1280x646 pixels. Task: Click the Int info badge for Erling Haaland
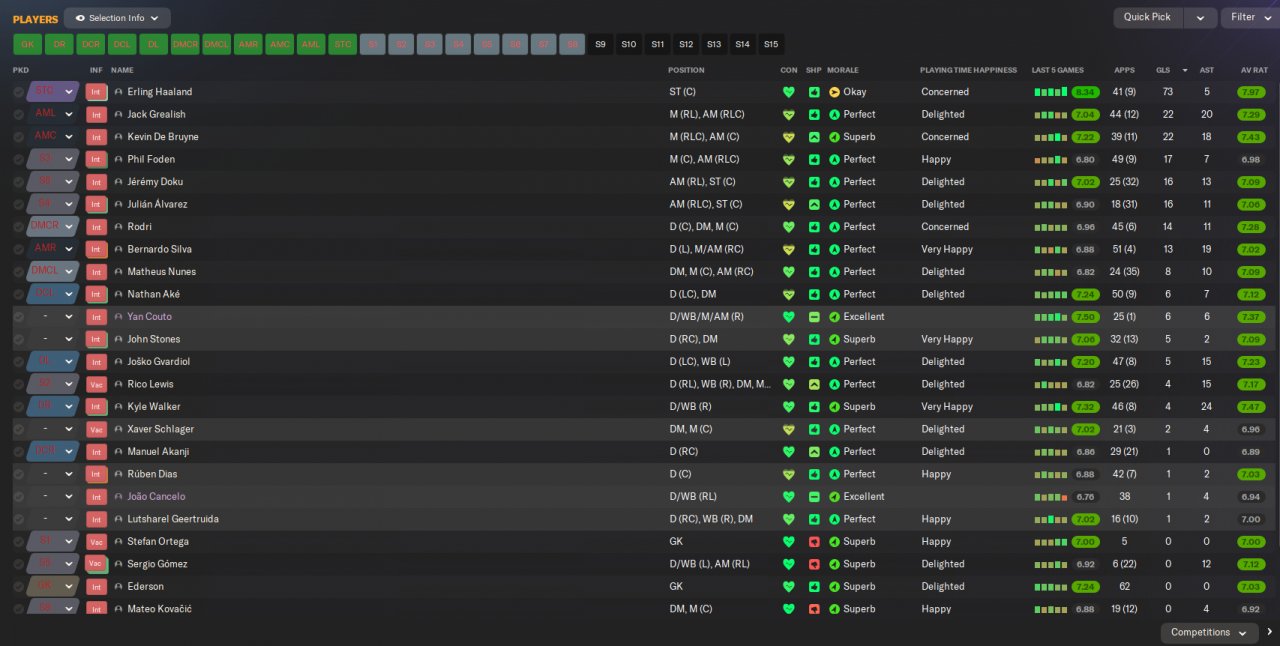click(x=96, y=92)
